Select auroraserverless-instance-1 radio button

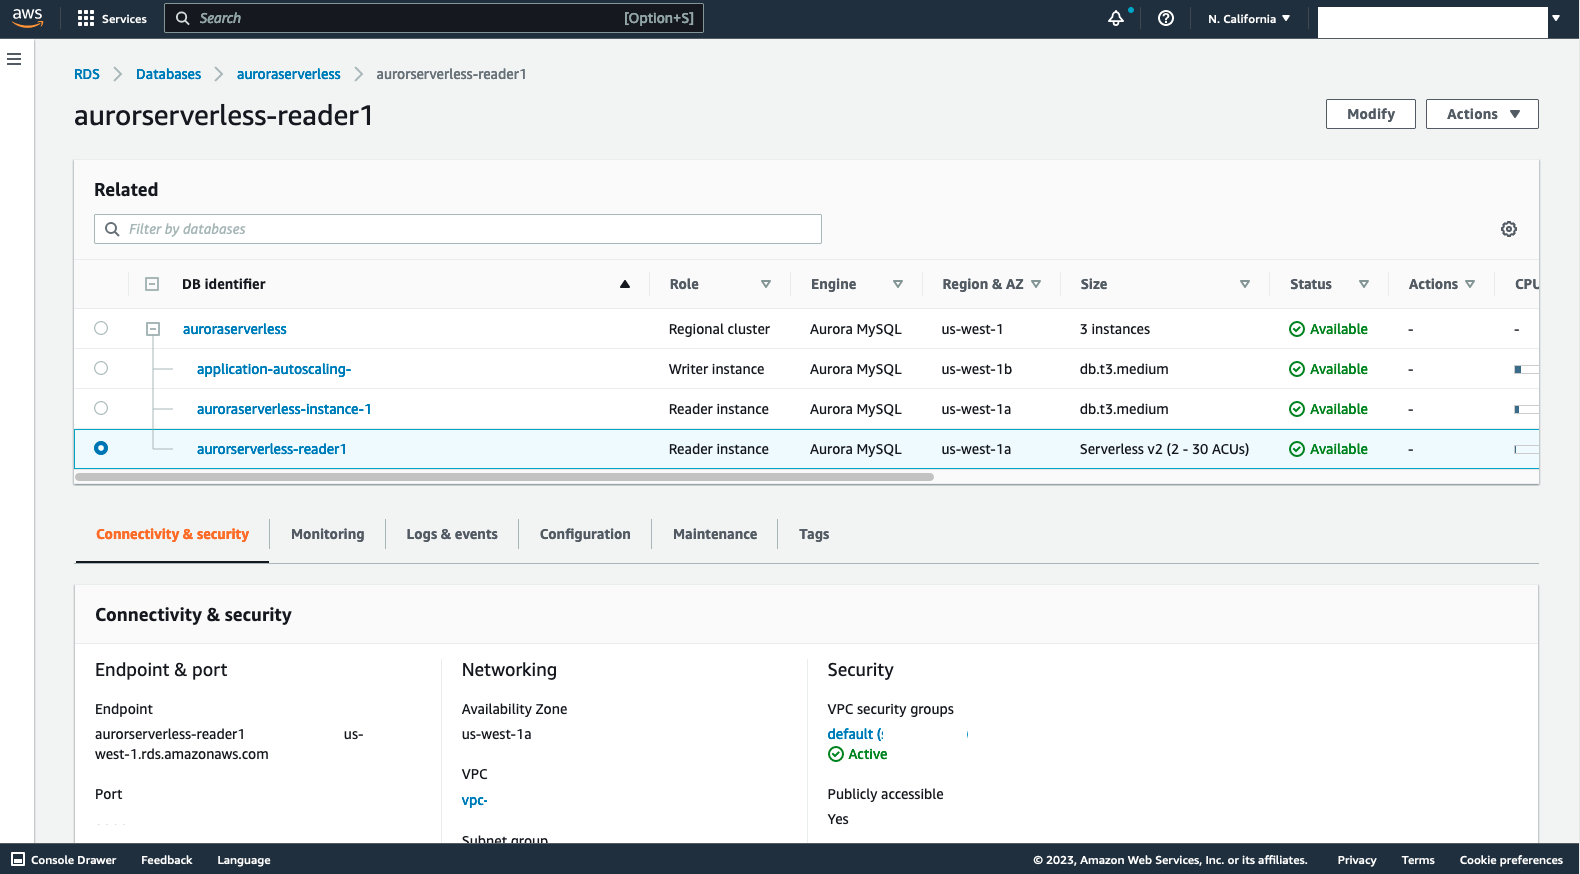pos(101,408)
